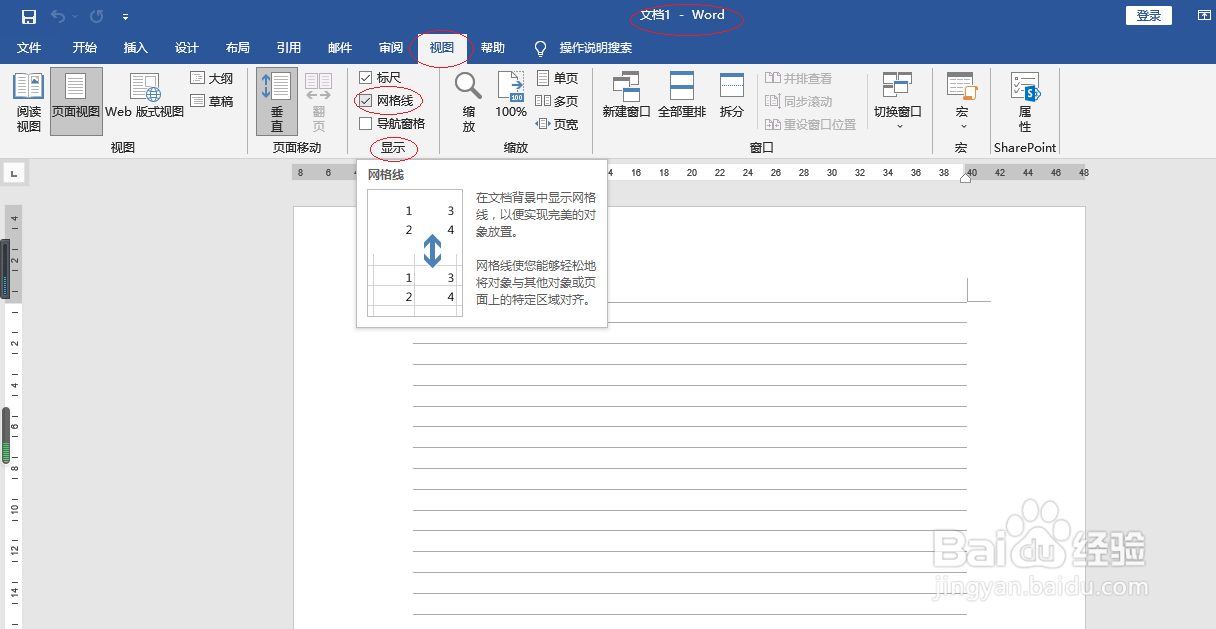The height and width of the screenshot is (629, 1216).
Task: Choose Page Width (页宽) zoom
Action: coord(557,124)
